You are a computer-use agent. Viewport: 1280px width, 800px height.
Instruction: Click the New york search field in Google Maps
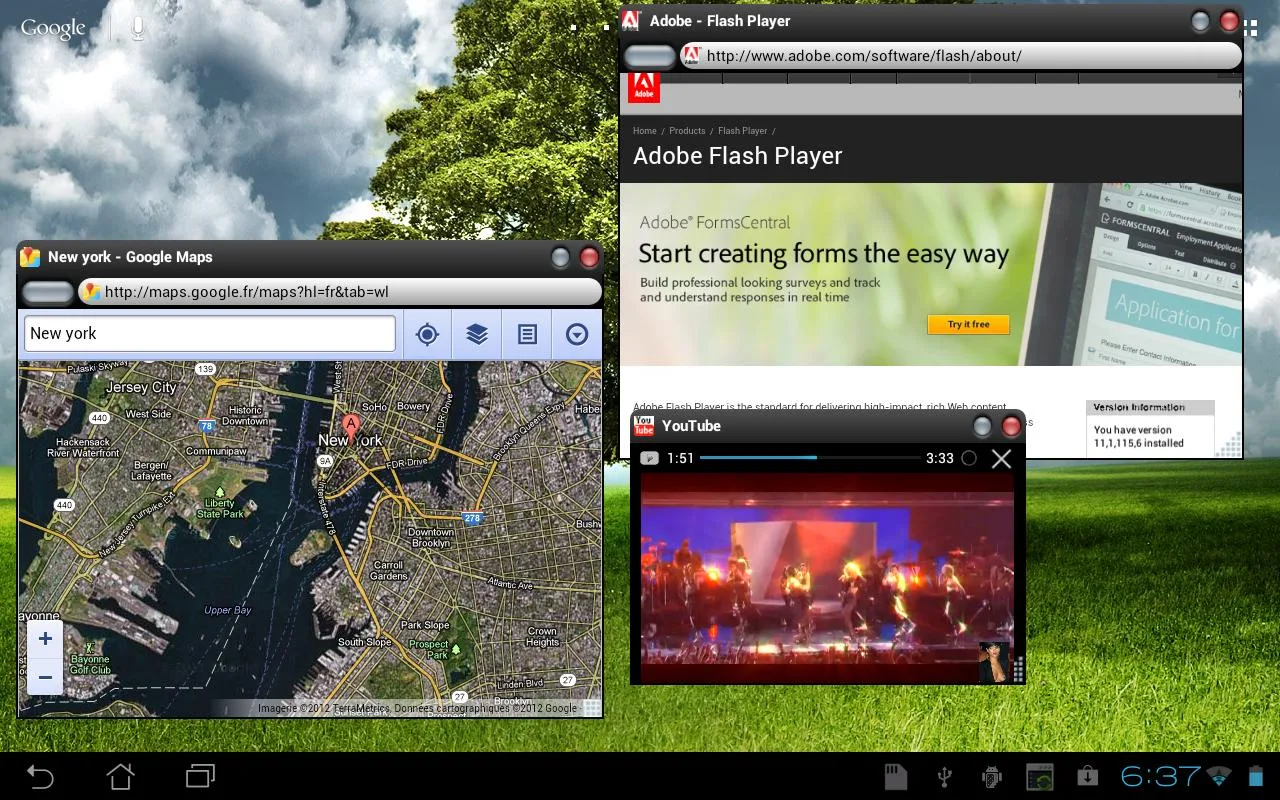coord(210,334)
